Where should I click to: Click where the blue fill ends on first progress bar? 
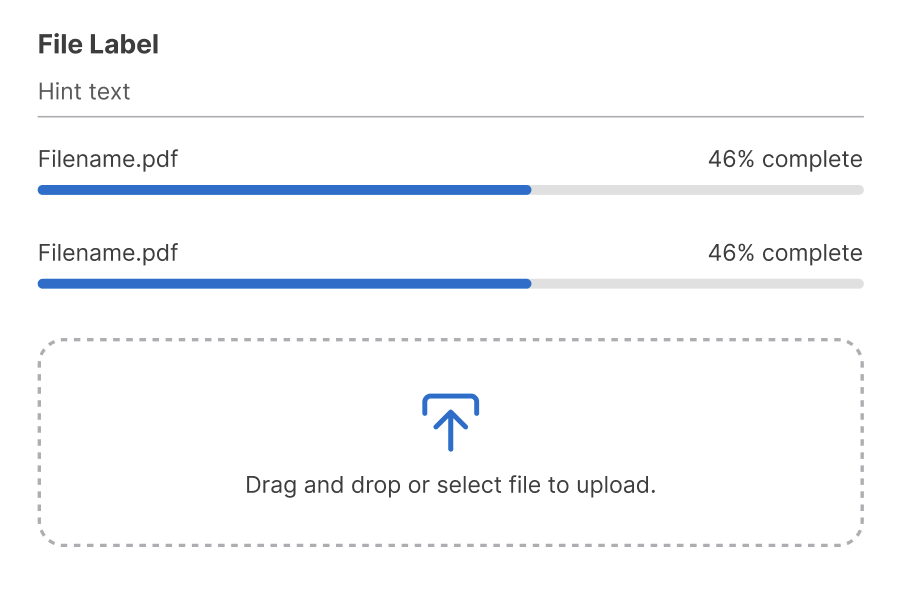click(529, 190)
